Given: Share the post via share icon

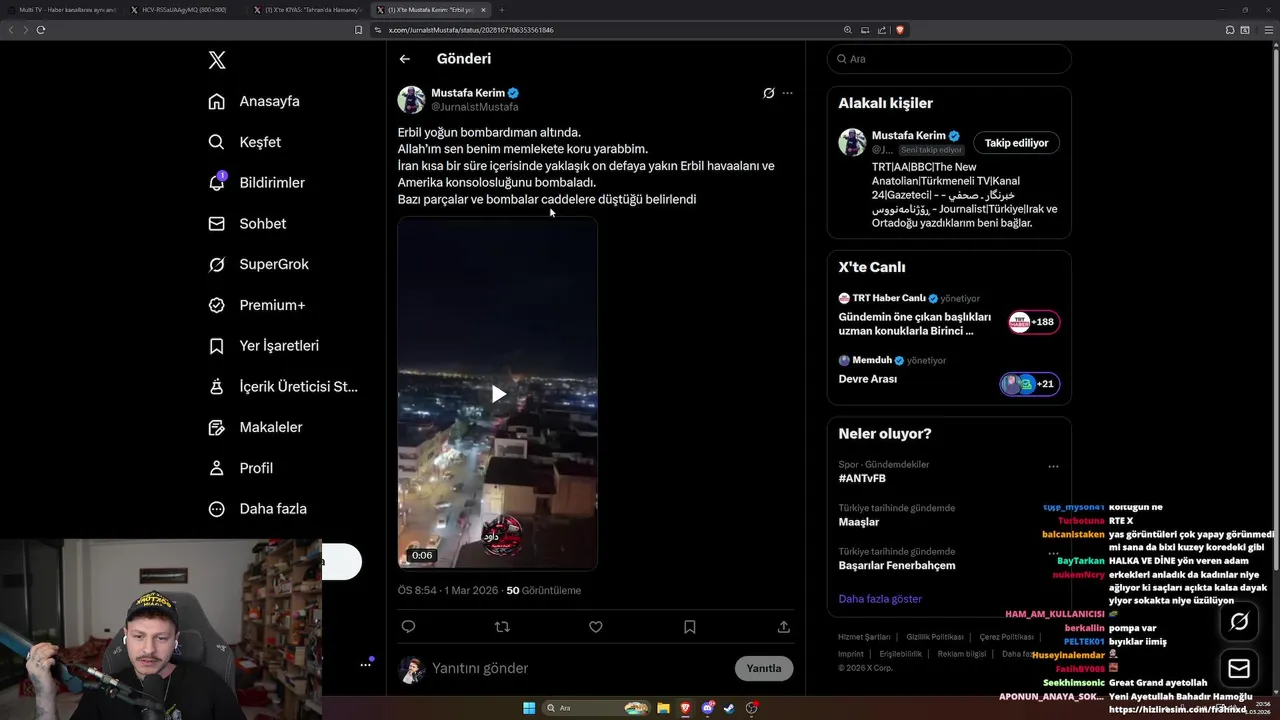Looking at the screenshot, I should pos(783,627).
